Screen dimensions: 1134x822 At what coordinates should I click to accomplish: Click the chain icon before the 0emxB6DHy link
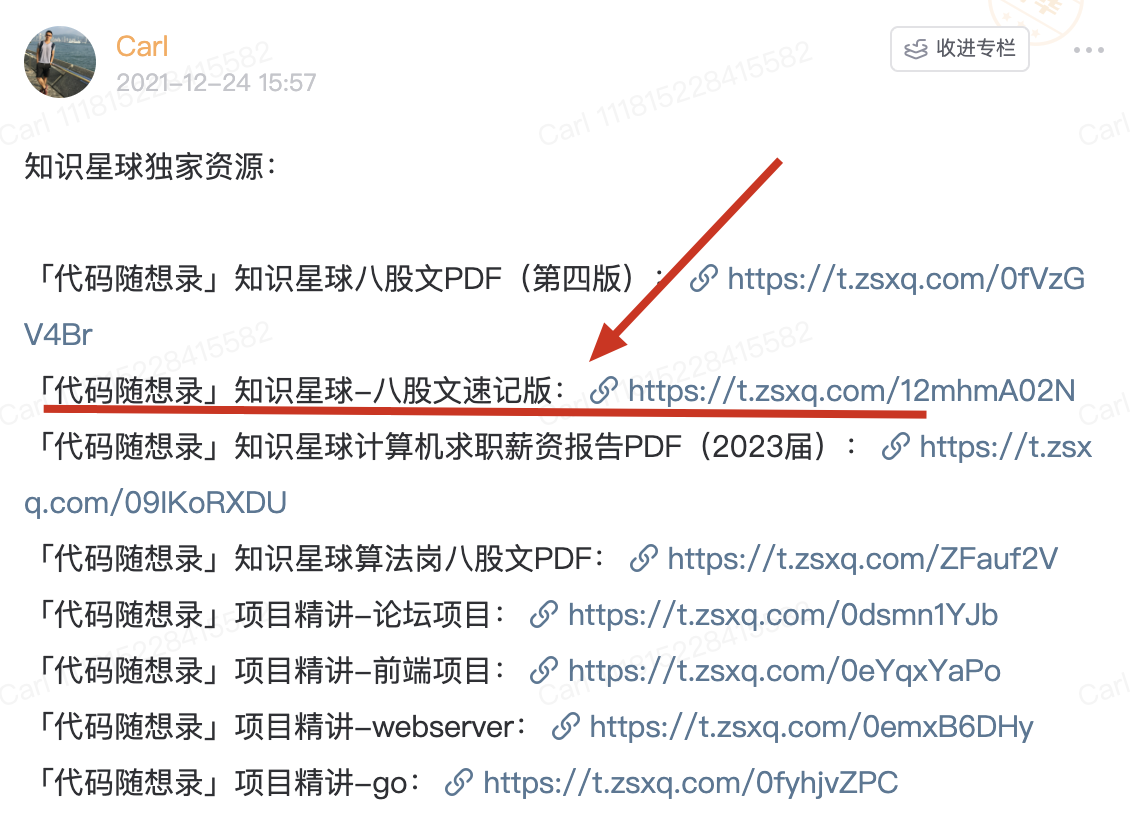tap(566, 727)
